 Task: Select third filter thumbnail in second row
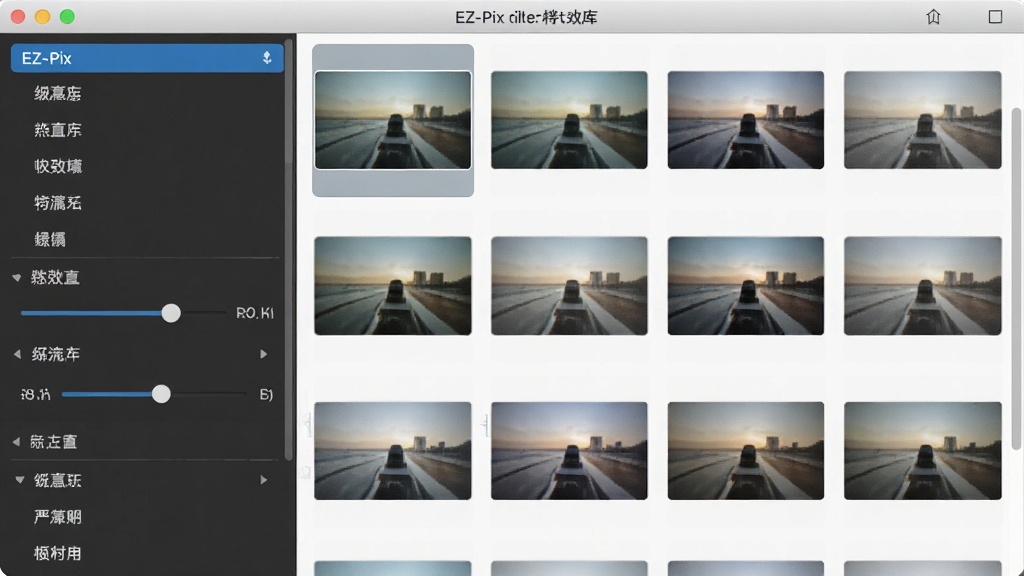pyautogui.click(x=746, y=286)
